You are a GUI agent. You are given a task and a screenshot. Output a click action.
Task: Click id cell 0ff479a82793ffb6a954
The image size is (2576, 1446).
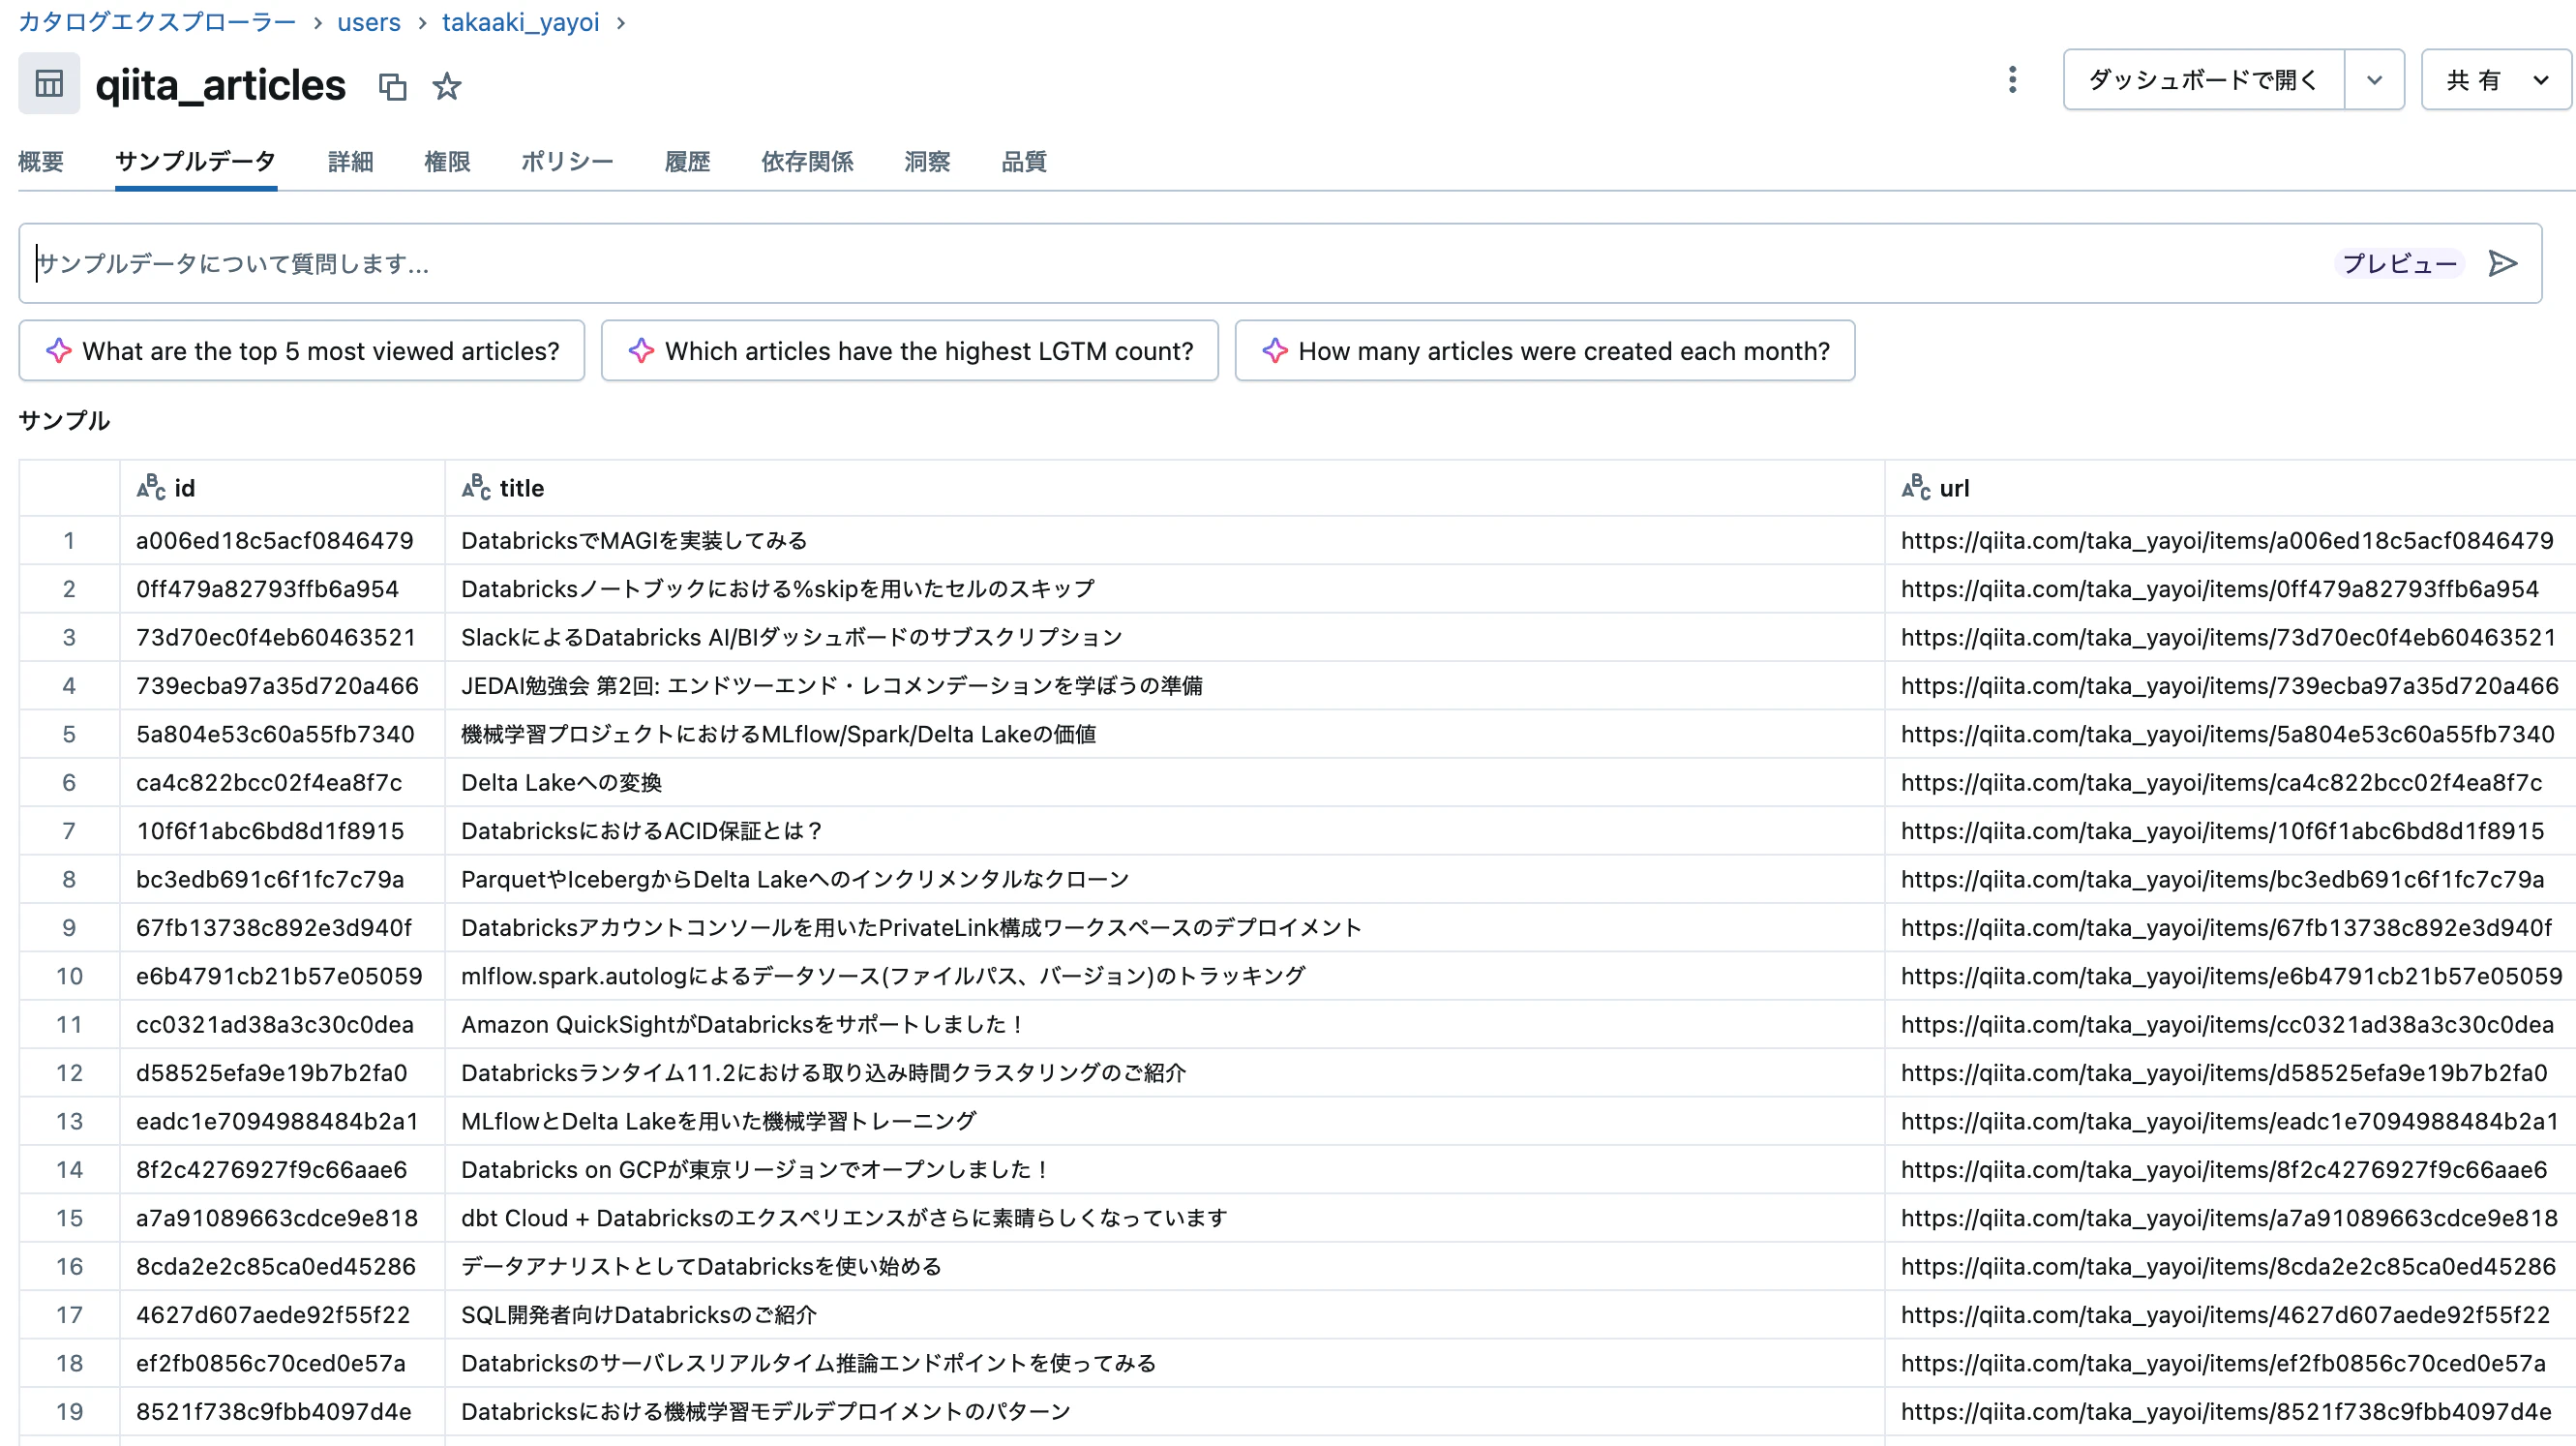coord(267,589)
